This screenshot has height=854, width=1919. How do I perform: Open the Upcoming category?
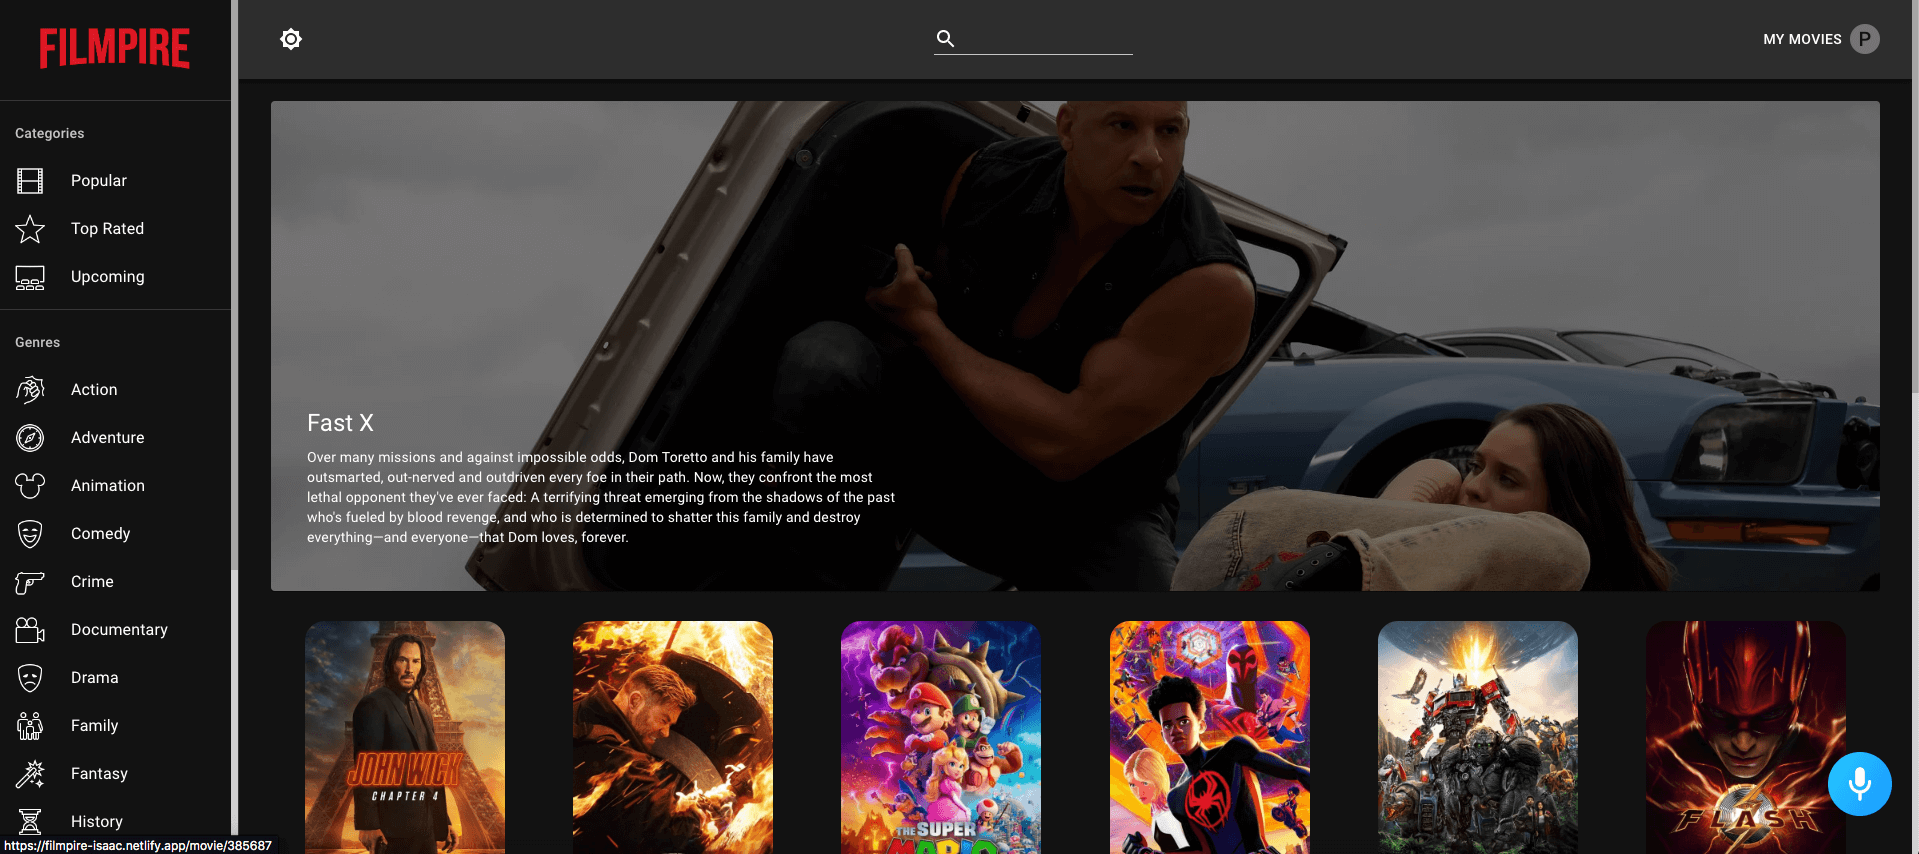[107, 277]
